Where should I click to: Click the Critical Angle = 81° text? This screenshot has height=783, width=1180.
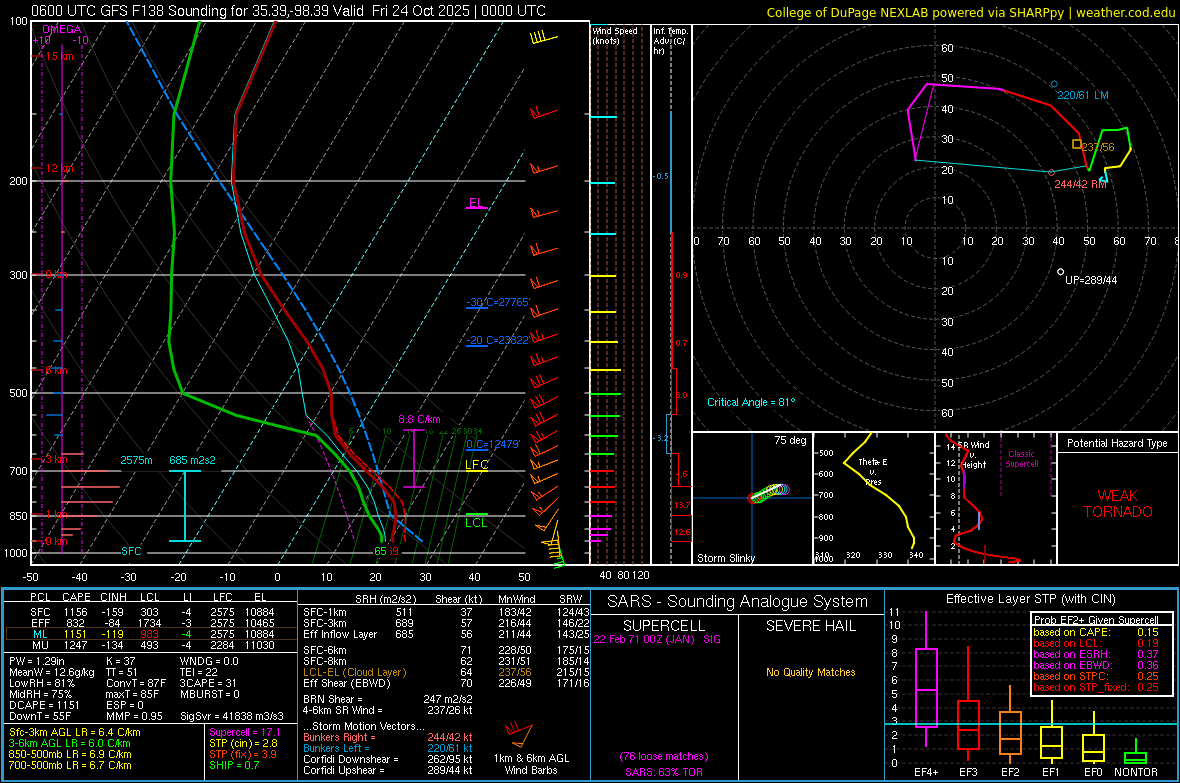tap(750, 402)
